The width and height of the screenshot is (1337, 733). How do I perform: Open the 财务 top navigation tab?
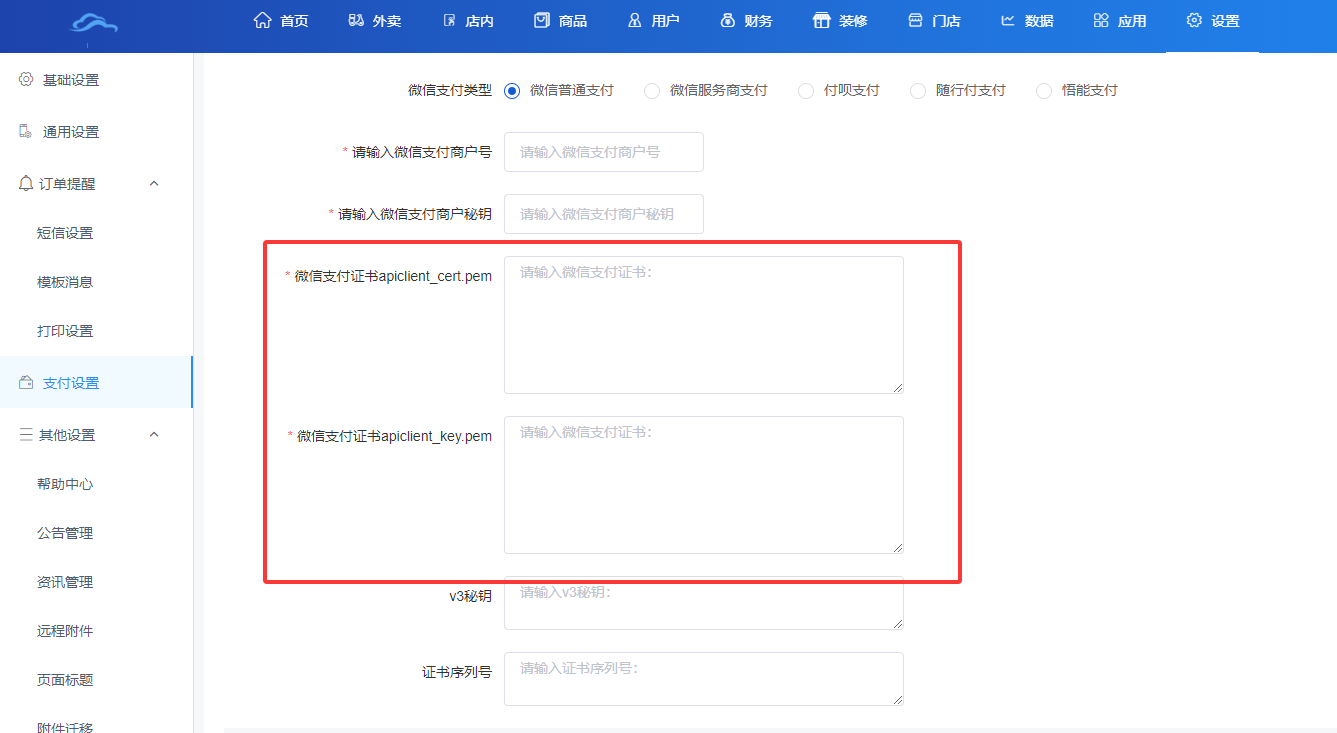pyautogui.click(x=746, y=21)
